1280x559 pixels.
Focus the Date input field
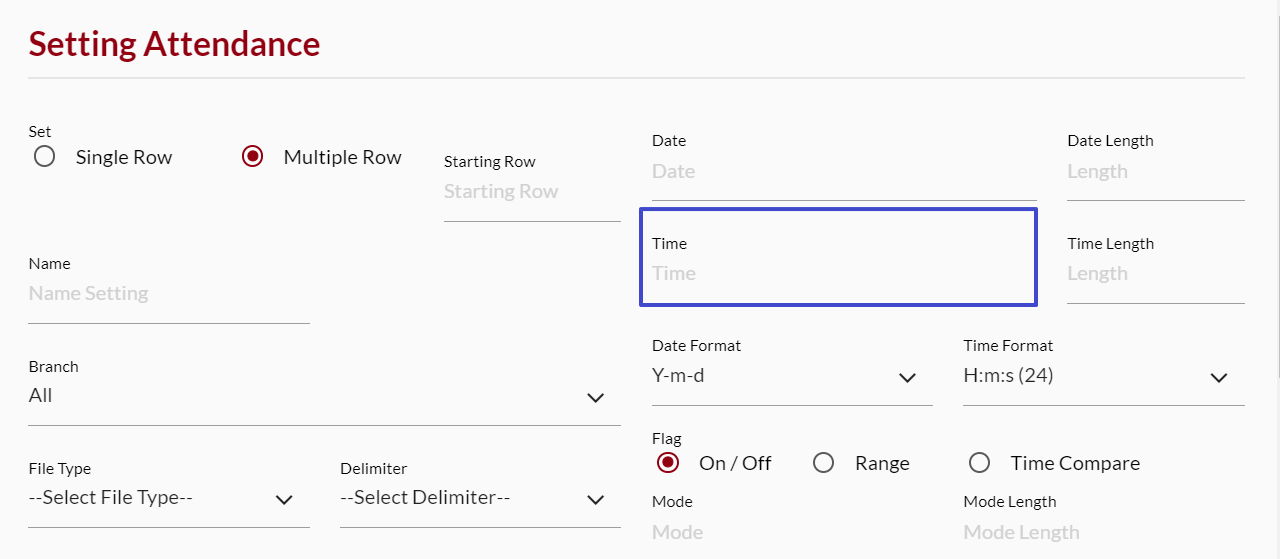[x=844, y=172]
